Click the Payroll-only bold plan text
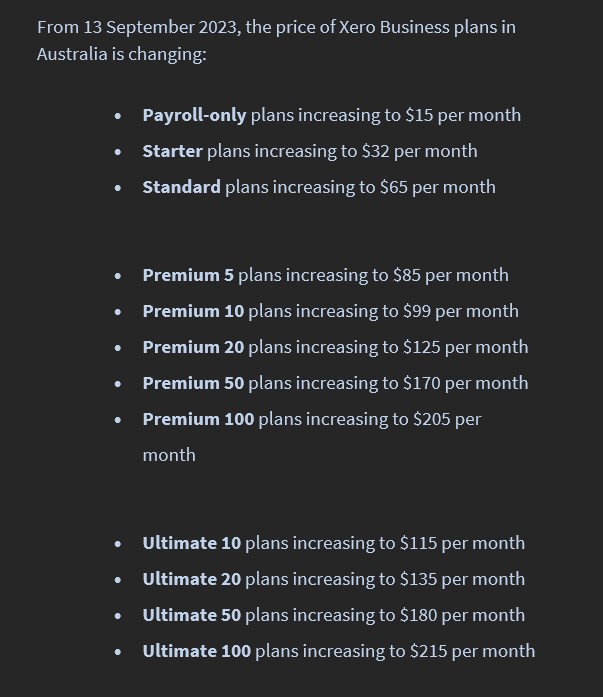The height and width of the screenshot is (697, 603). 194,116
